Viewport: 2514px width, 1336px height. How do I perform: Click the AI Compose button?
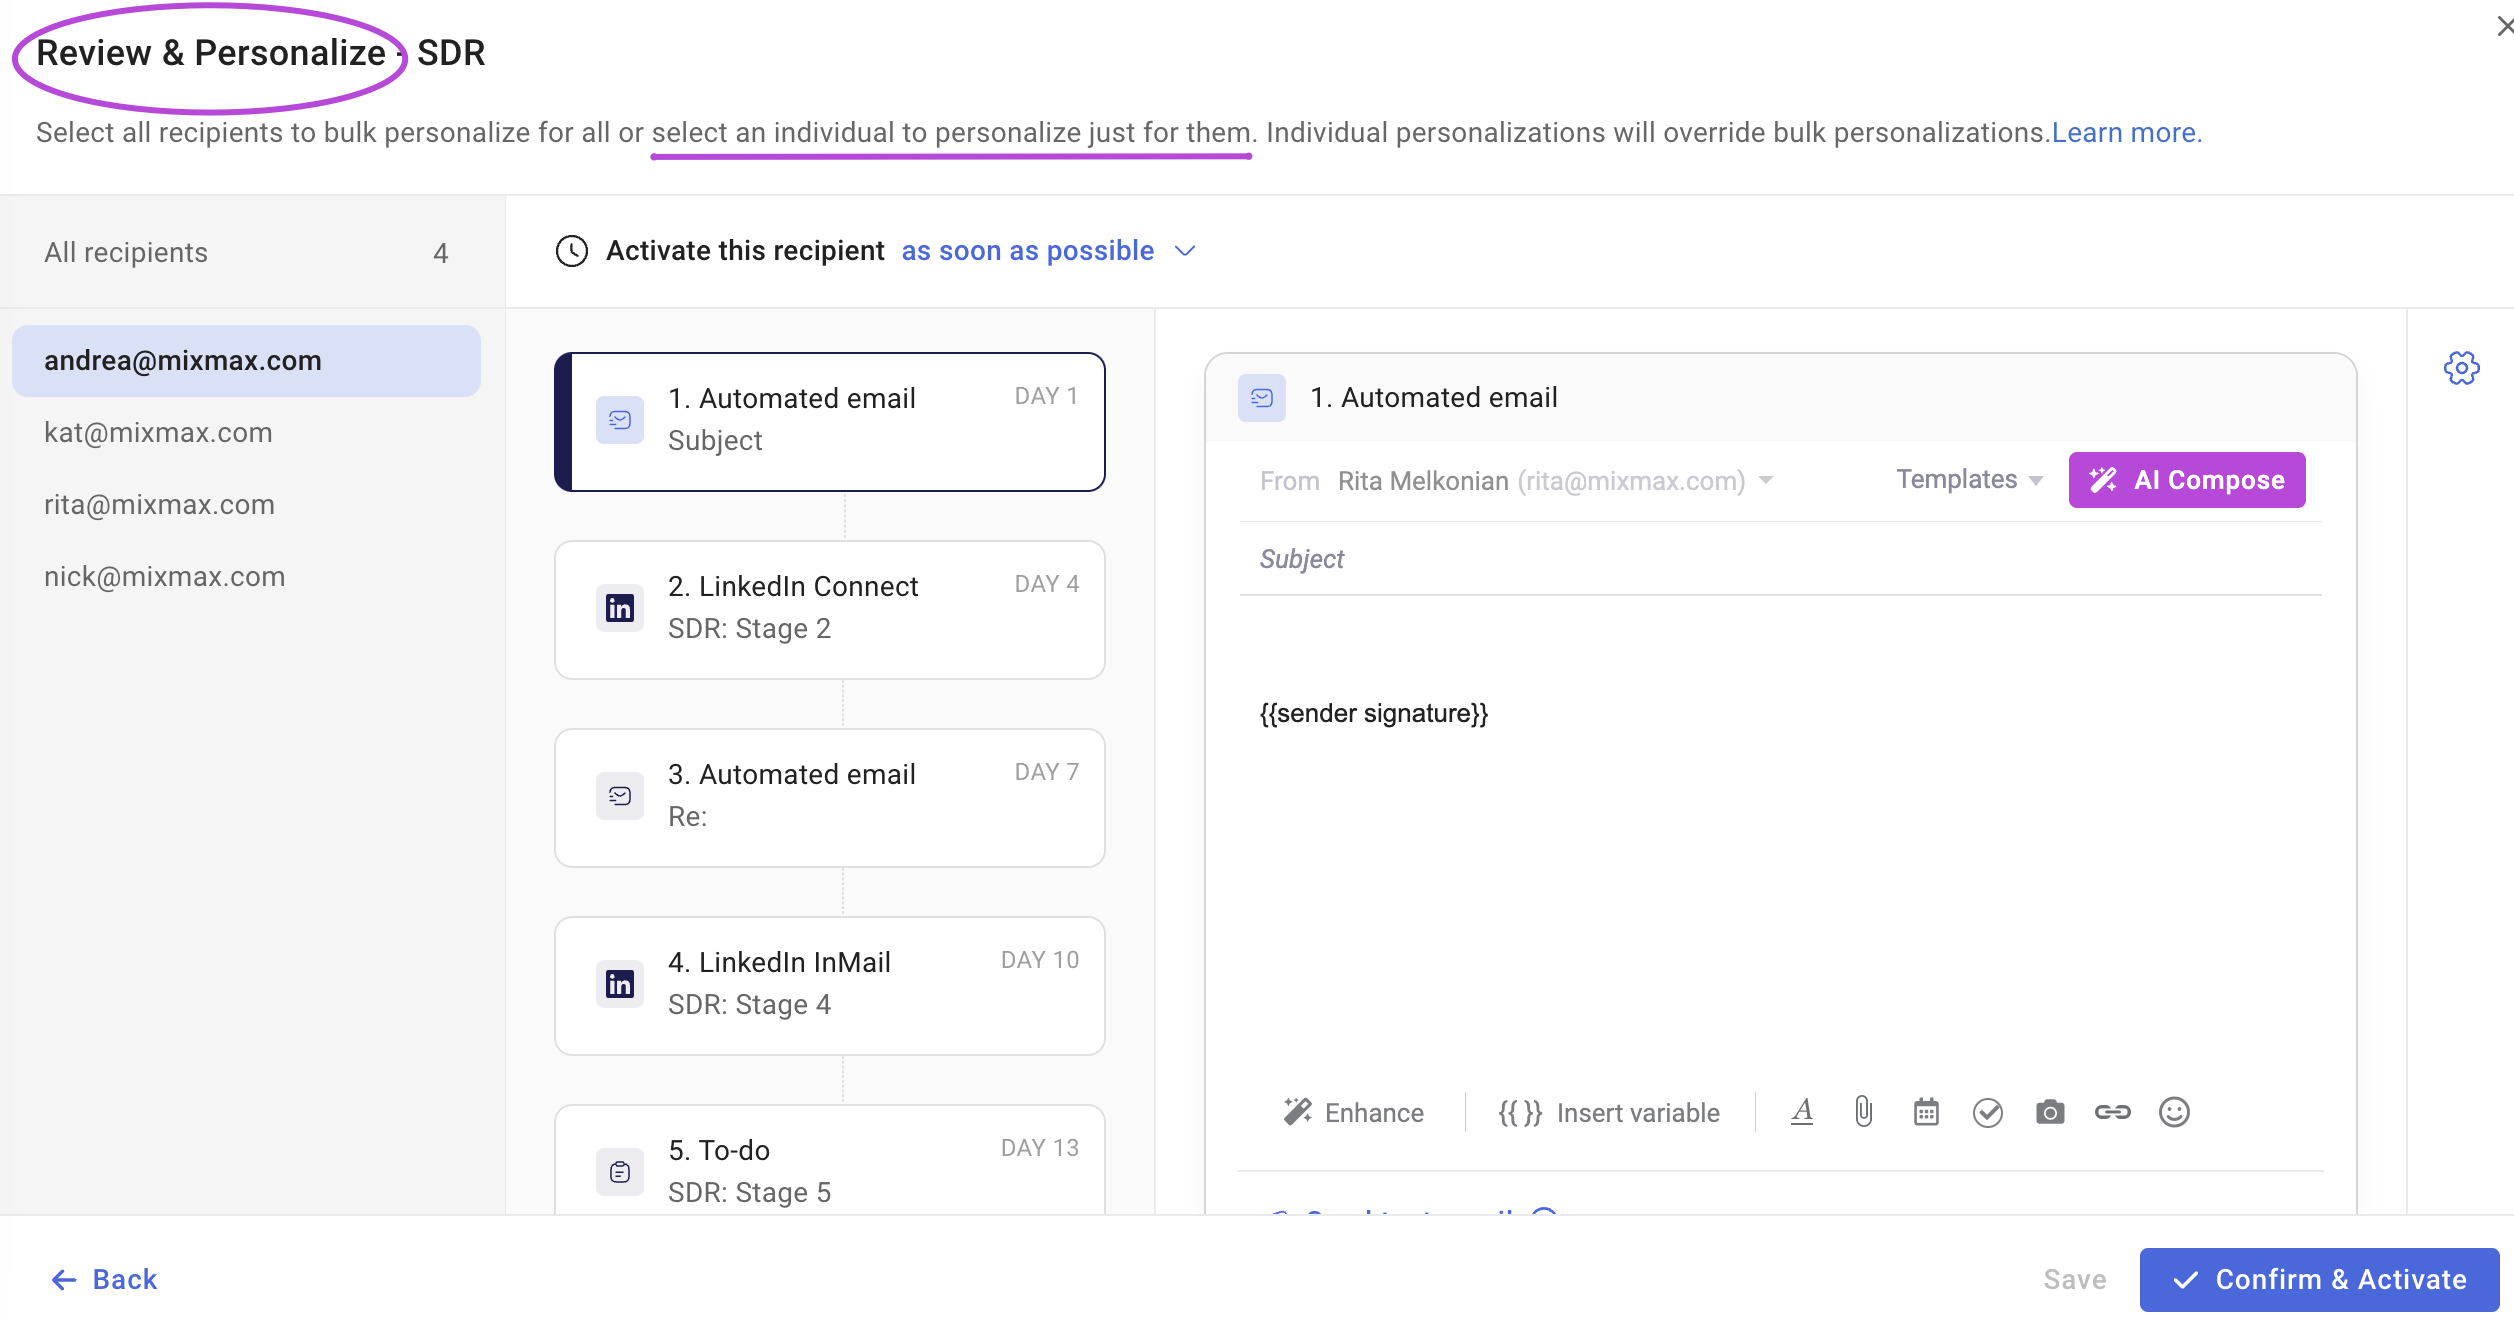coord(2188,480)
